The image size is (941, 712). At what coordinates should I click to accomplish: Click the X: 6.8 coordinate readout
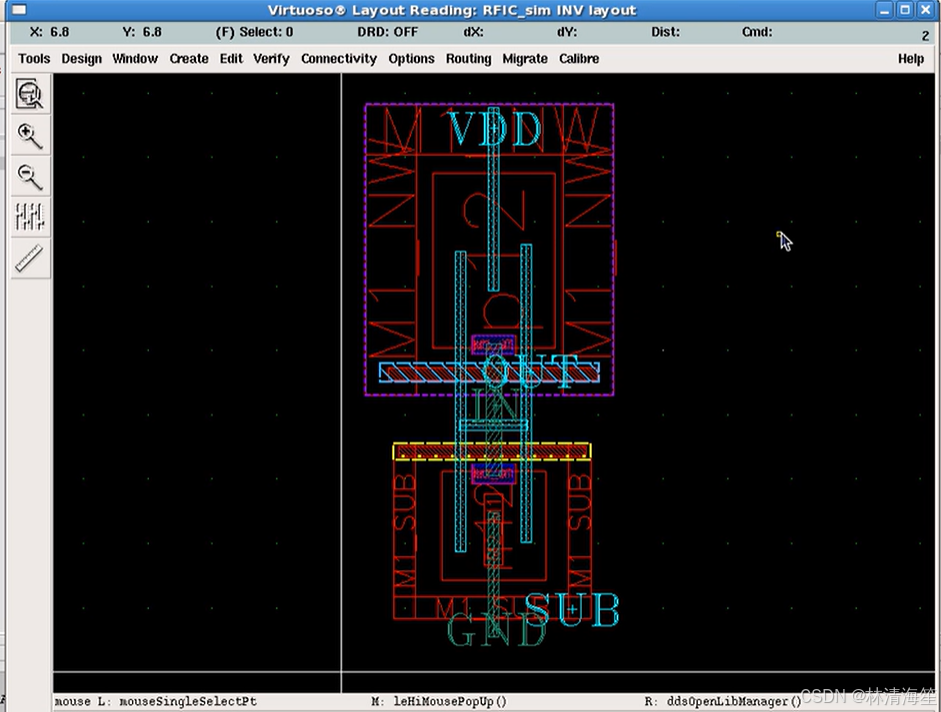(49, 32)
